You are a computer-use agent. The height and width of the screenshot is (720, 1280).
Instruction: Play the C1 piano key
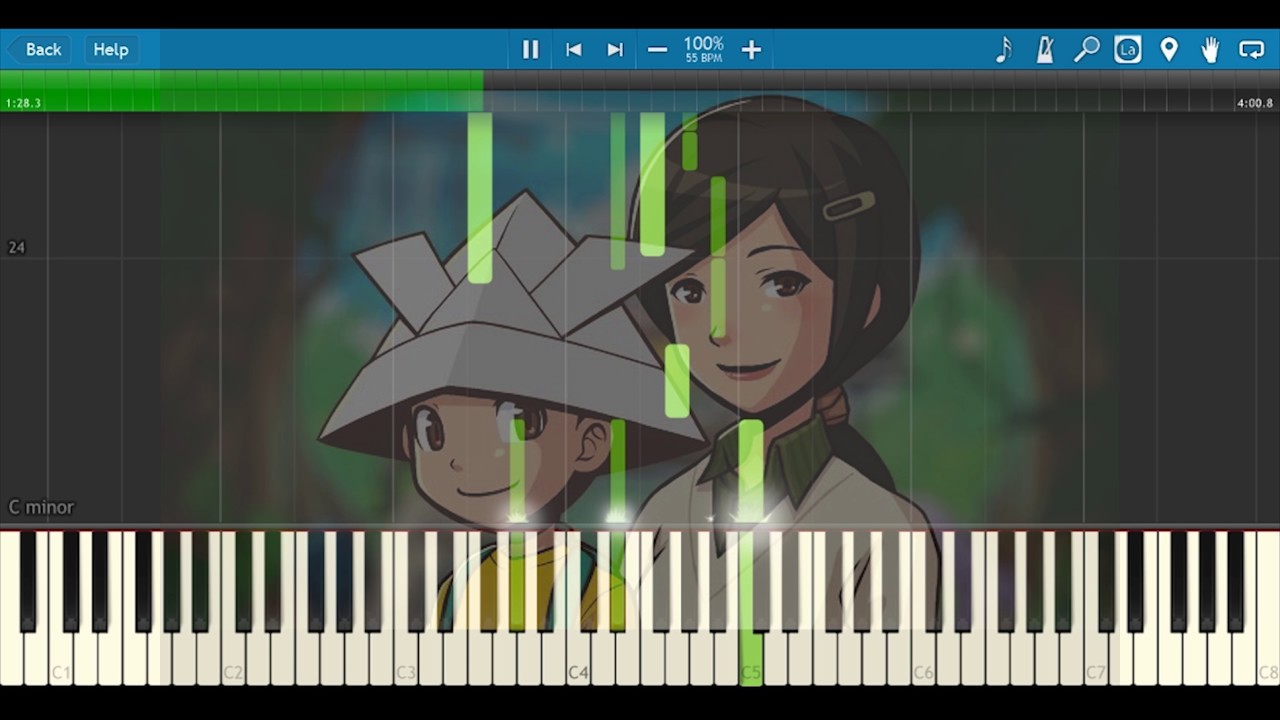click(61, 660)
